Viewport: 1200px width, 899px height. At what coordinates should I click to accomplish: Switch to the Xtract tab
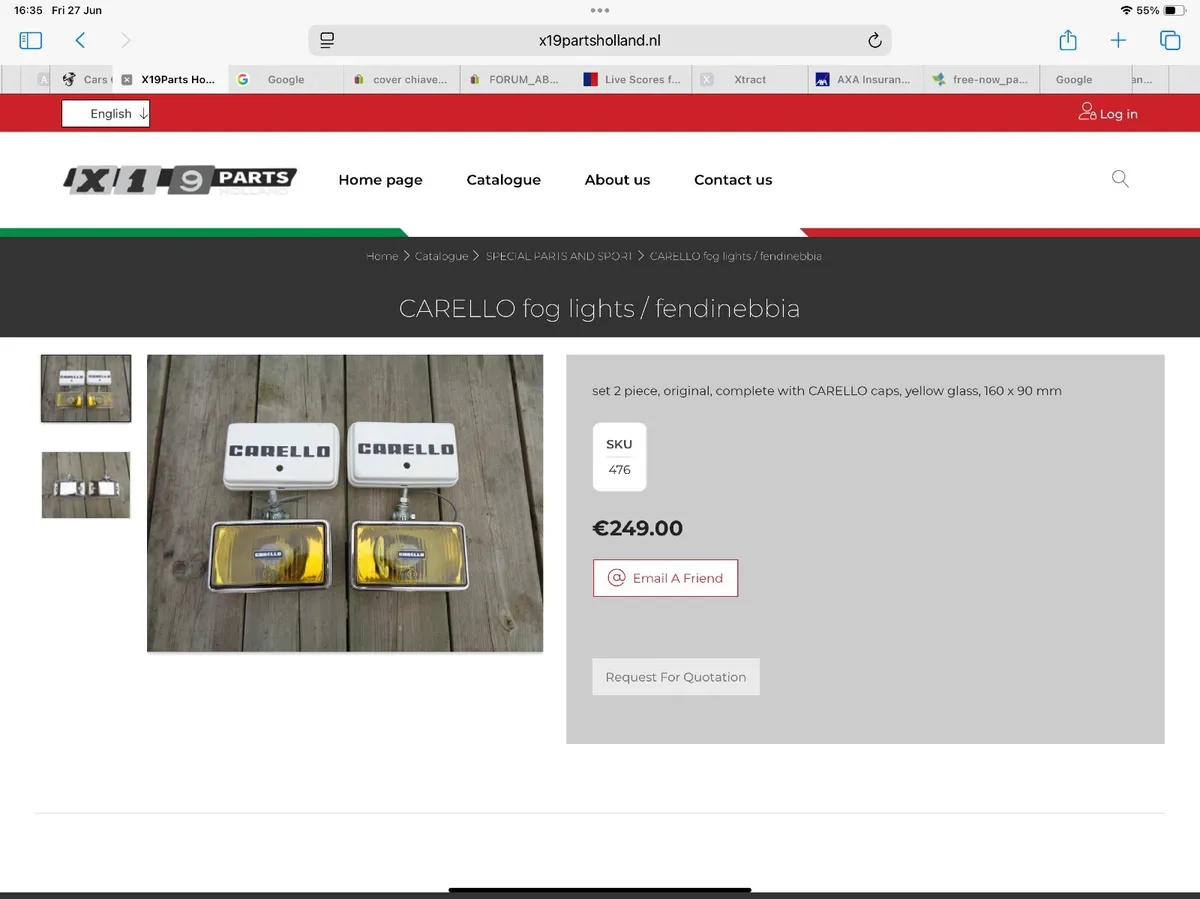coord(750,79)
